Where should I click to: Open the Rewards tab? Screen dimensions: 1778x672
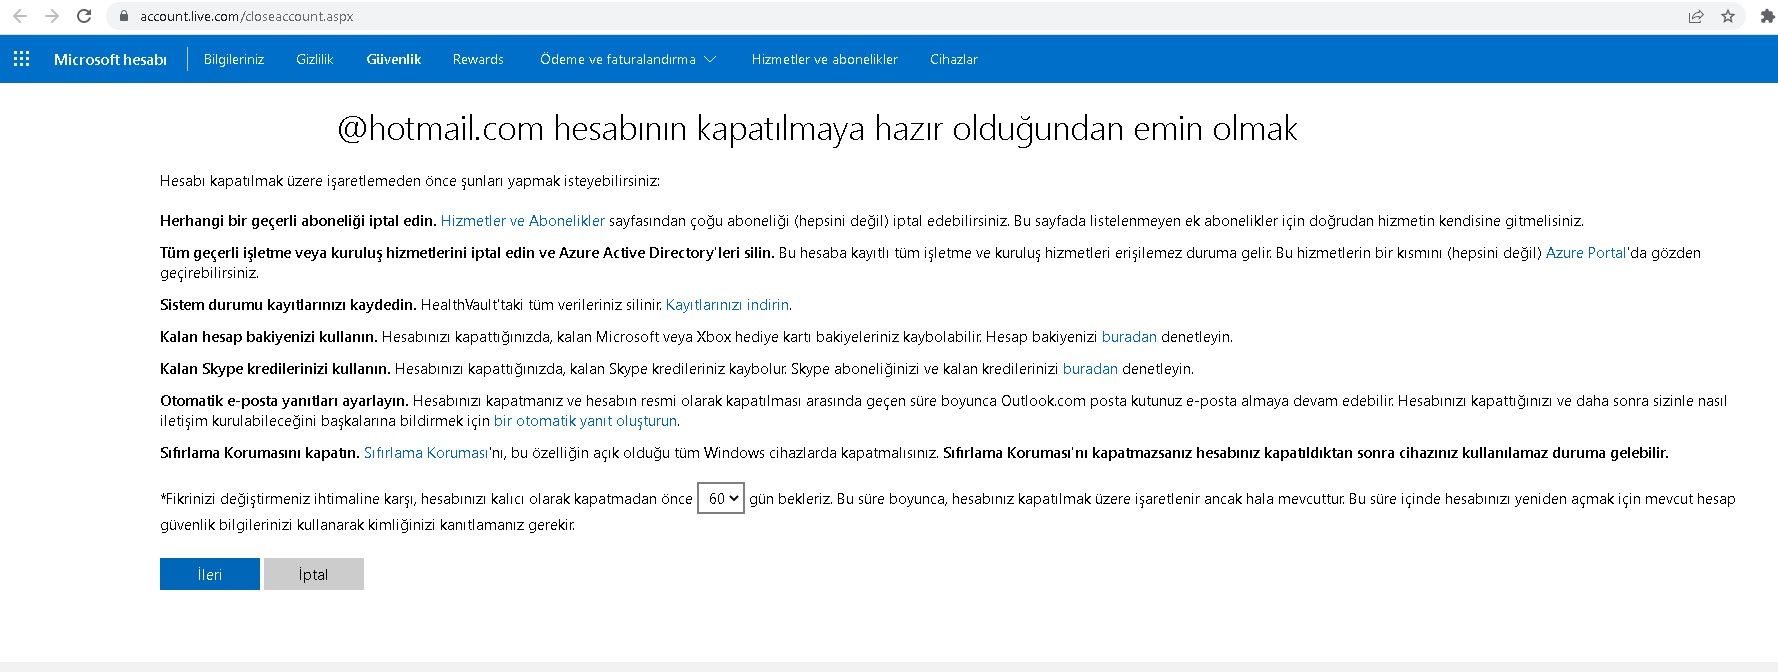pyautogui.click(x=478, y=59)
